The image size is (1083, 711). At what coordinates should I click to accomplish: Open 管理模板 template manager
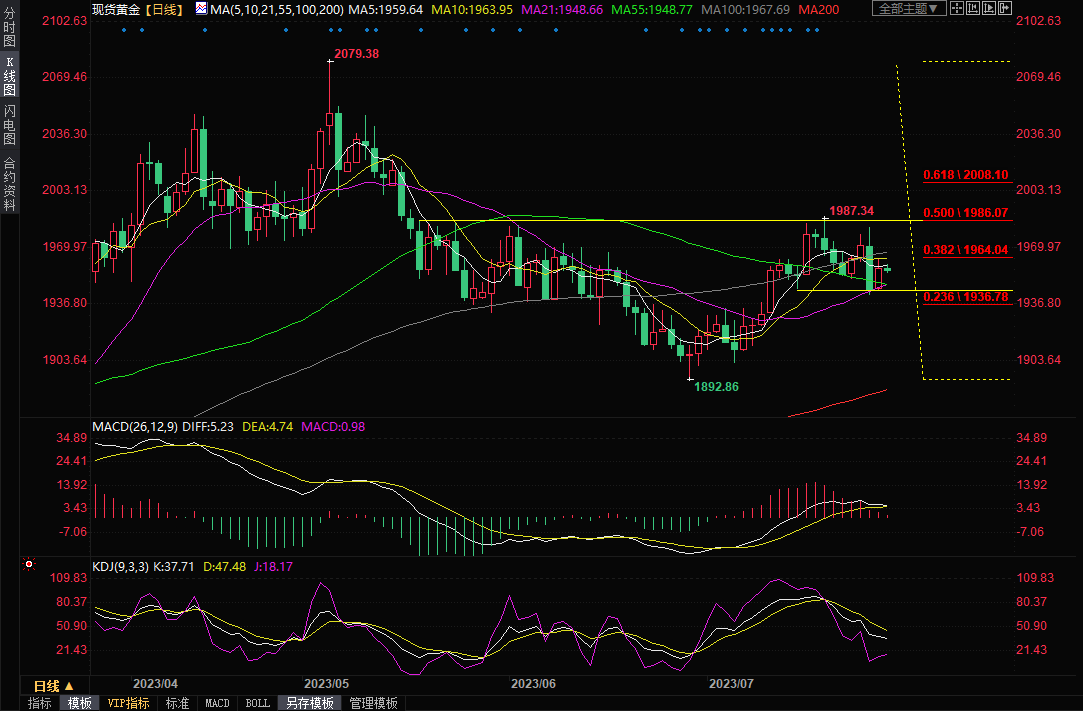(x=372, y=703)
